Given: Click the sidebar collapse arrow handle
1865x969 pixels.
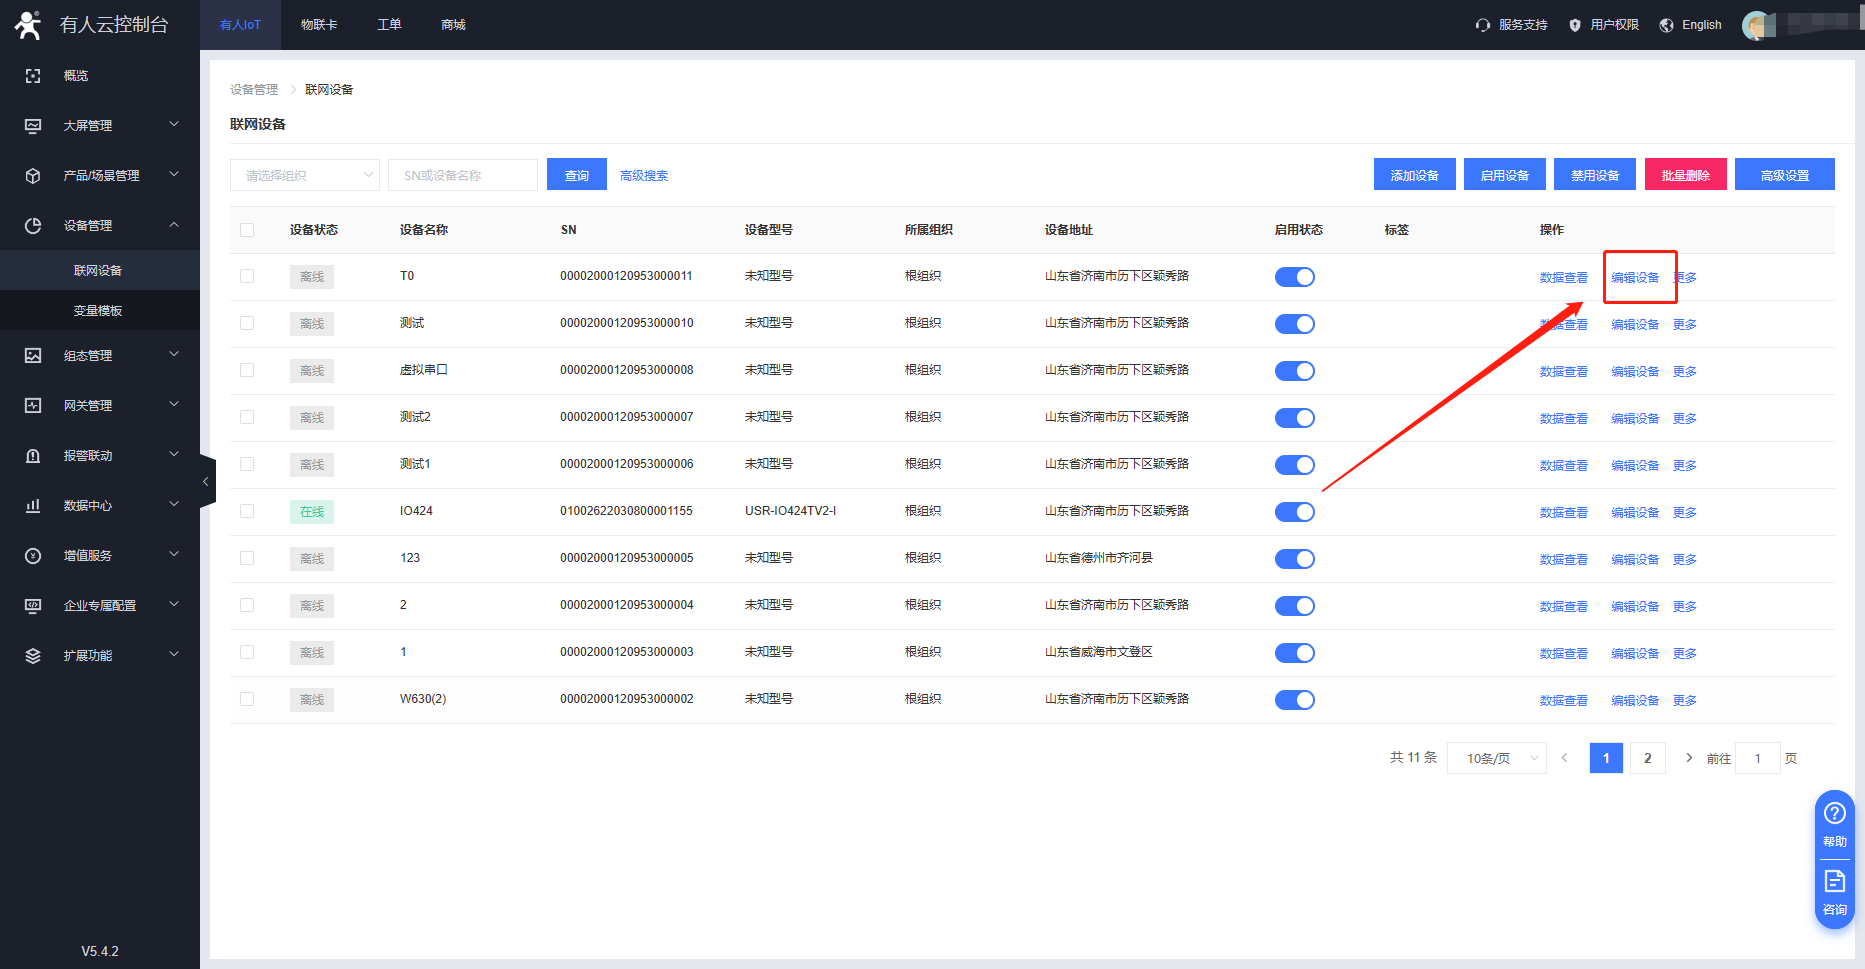Looking at the screenshot, I should pos(207,482).
